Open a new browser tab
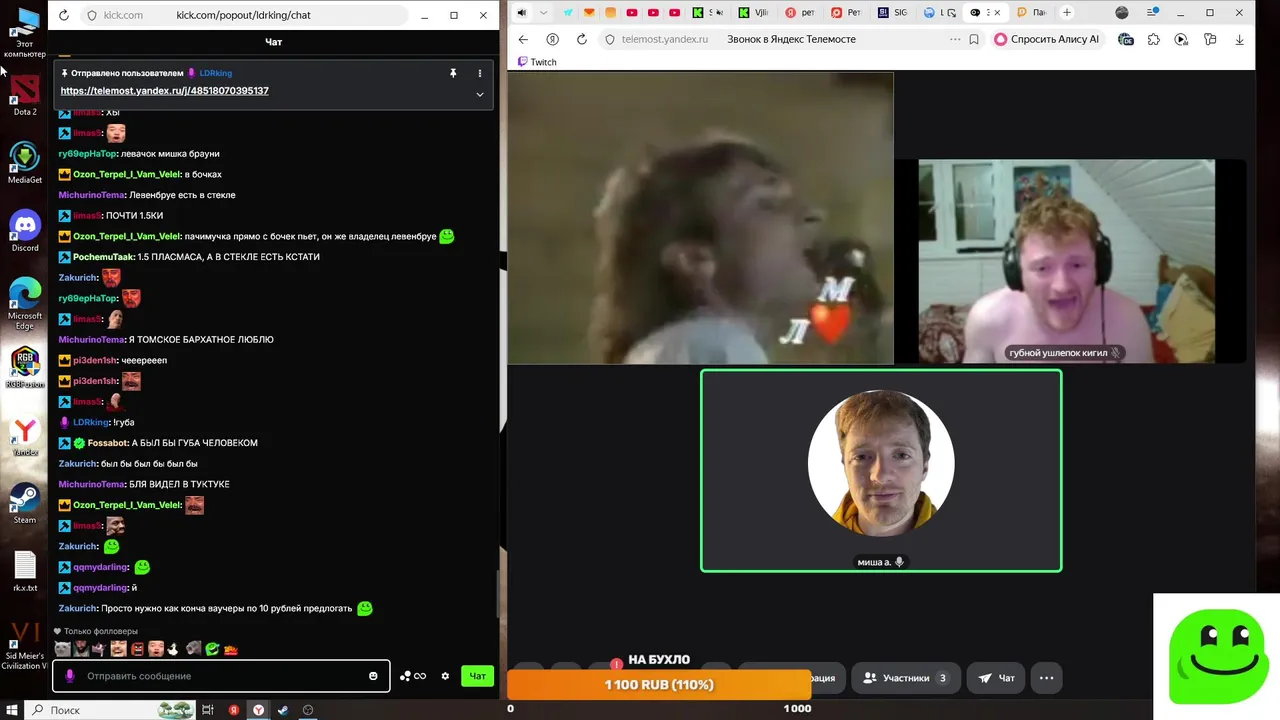Image resolution: width=1280 pixels, height=720 pixels. [1067, 13]
